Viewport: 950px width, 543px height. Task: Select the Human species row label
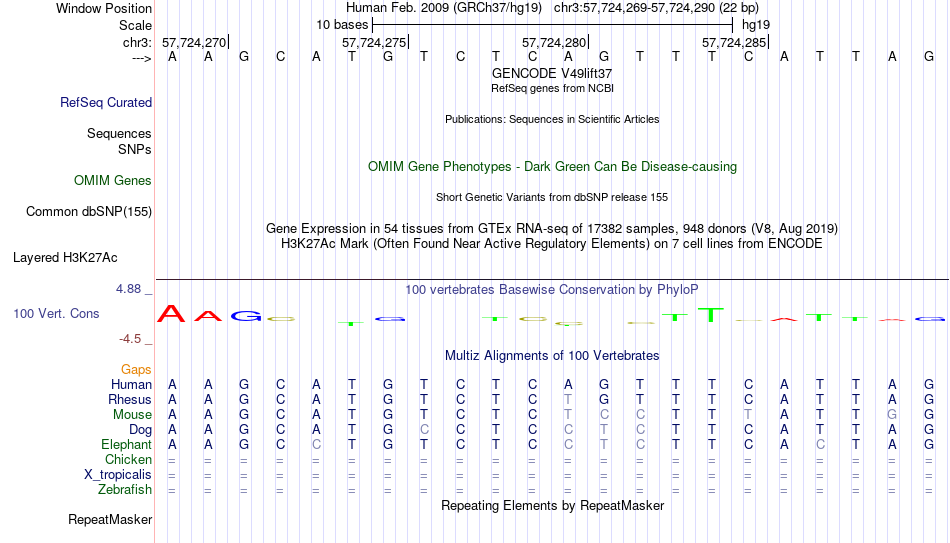coord(131,385)
